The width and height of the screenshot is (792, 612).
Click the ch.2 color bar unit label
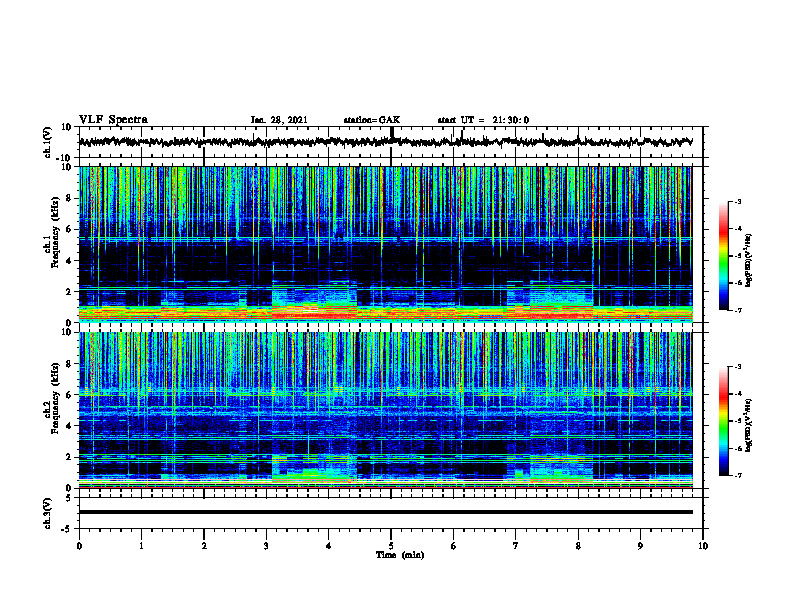[x=749, y=425]
